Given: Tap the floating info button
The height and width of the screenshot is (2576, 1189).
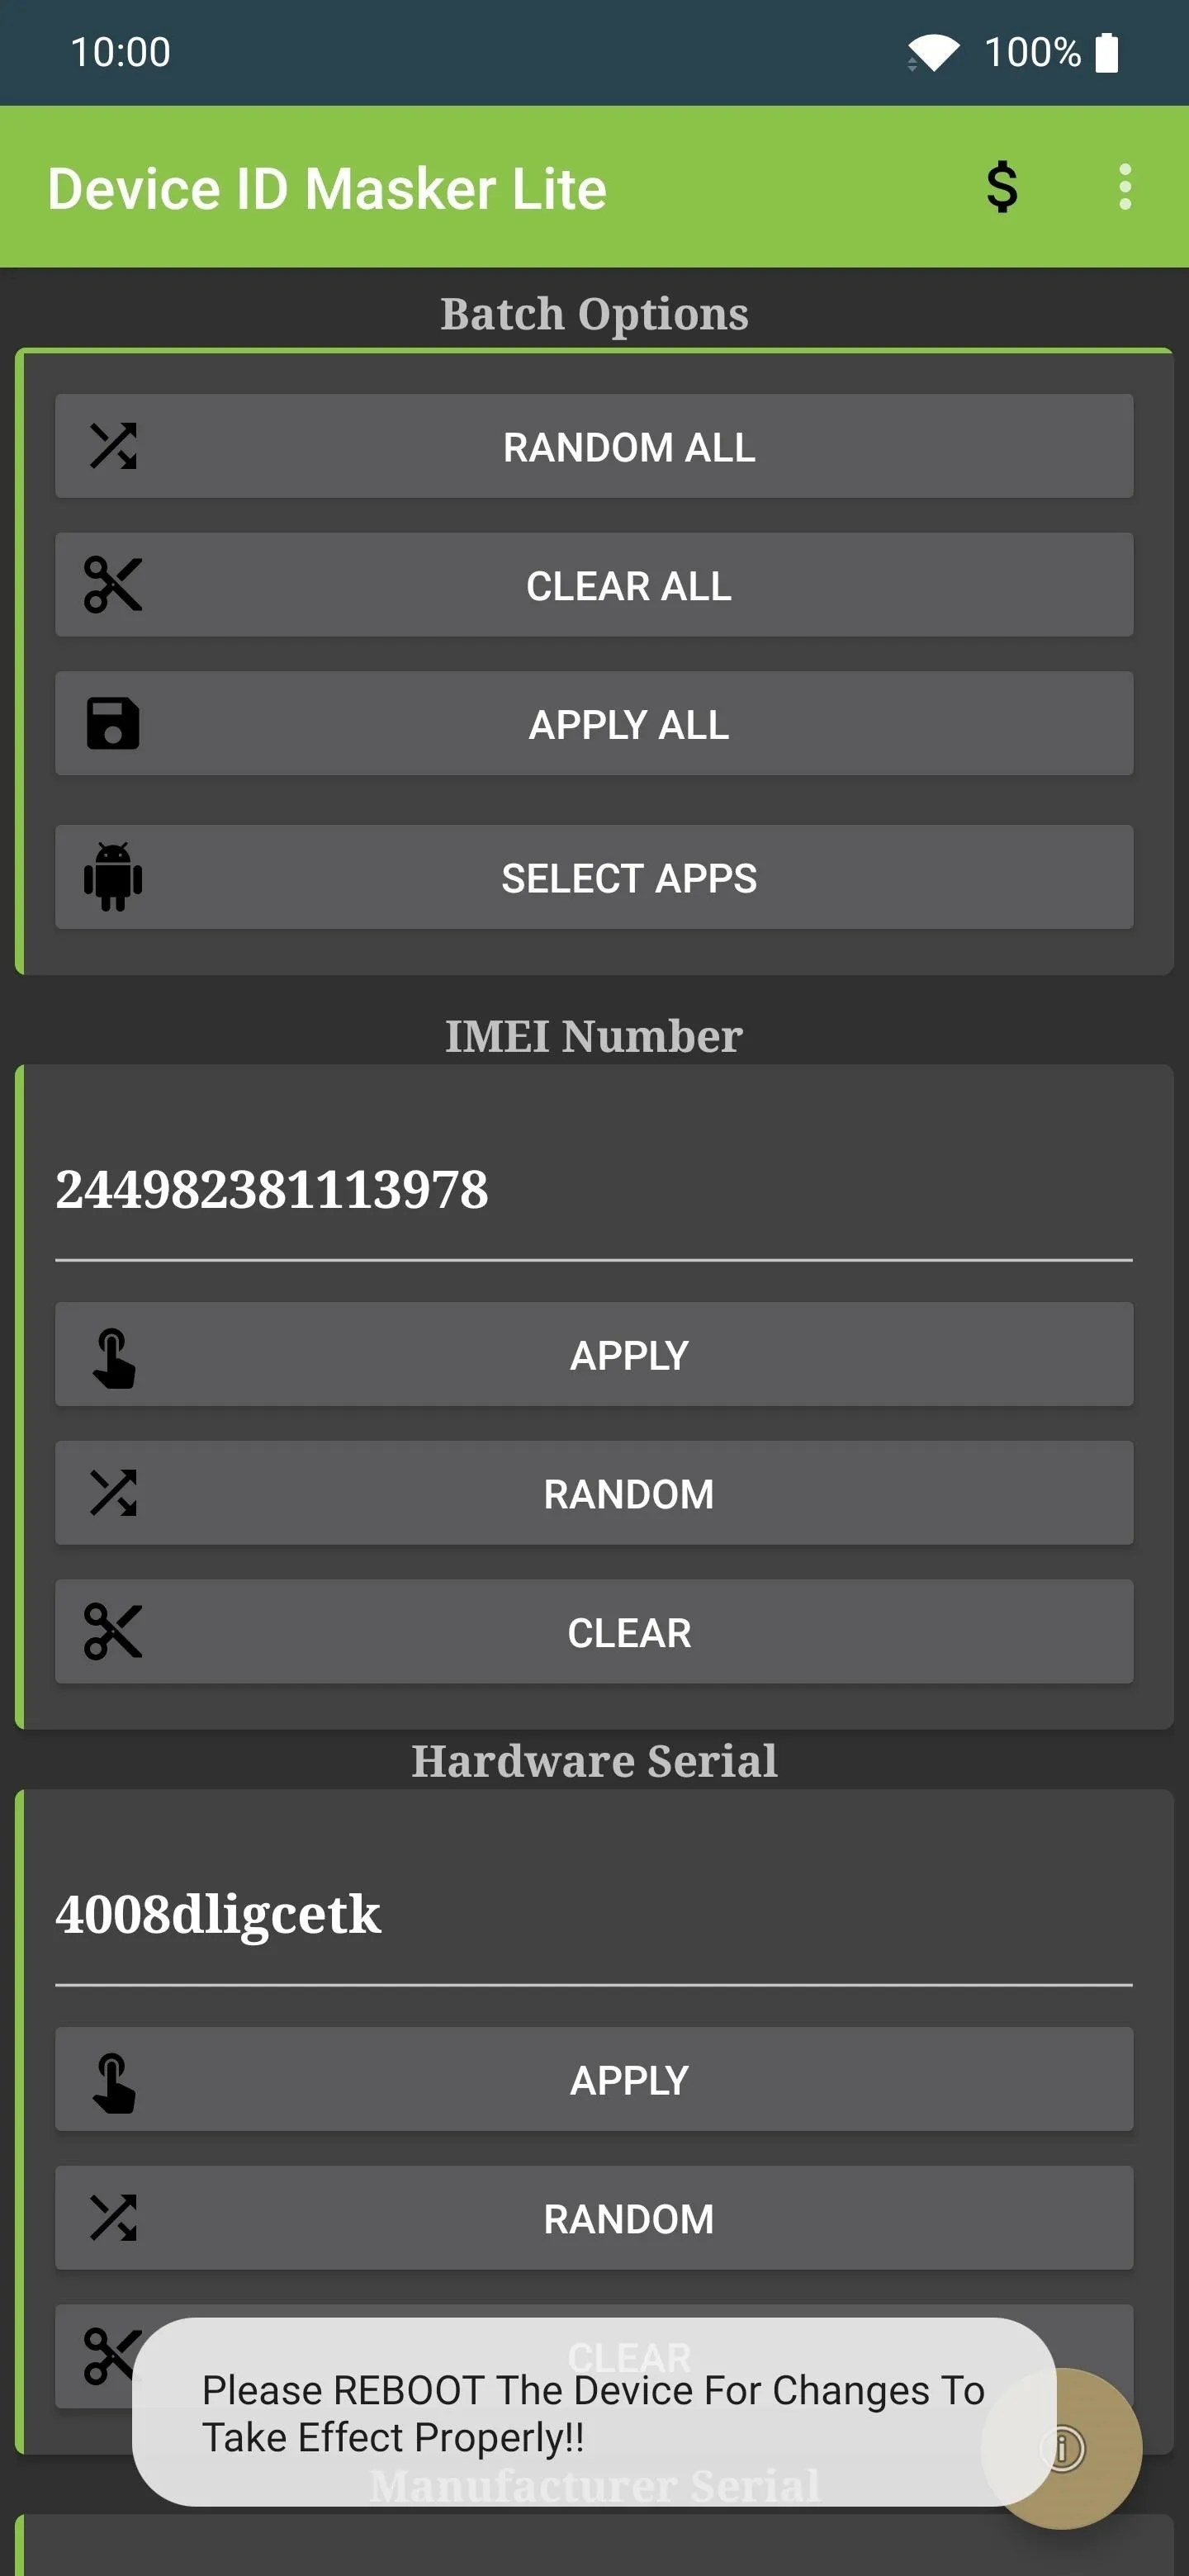Looking at the screenshot, I should click(x=1062, y=2449).
